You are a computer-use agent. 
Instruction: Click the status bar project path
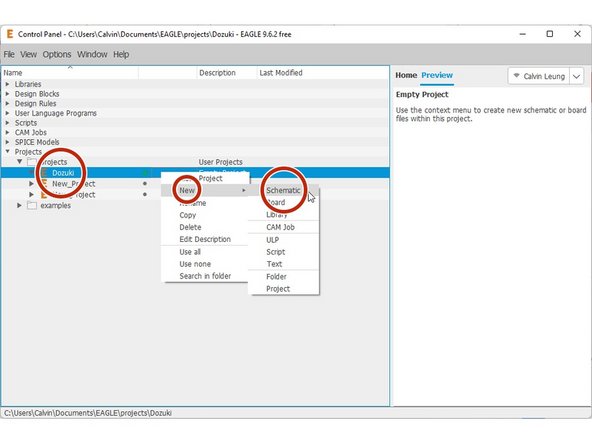pos(88,413)
